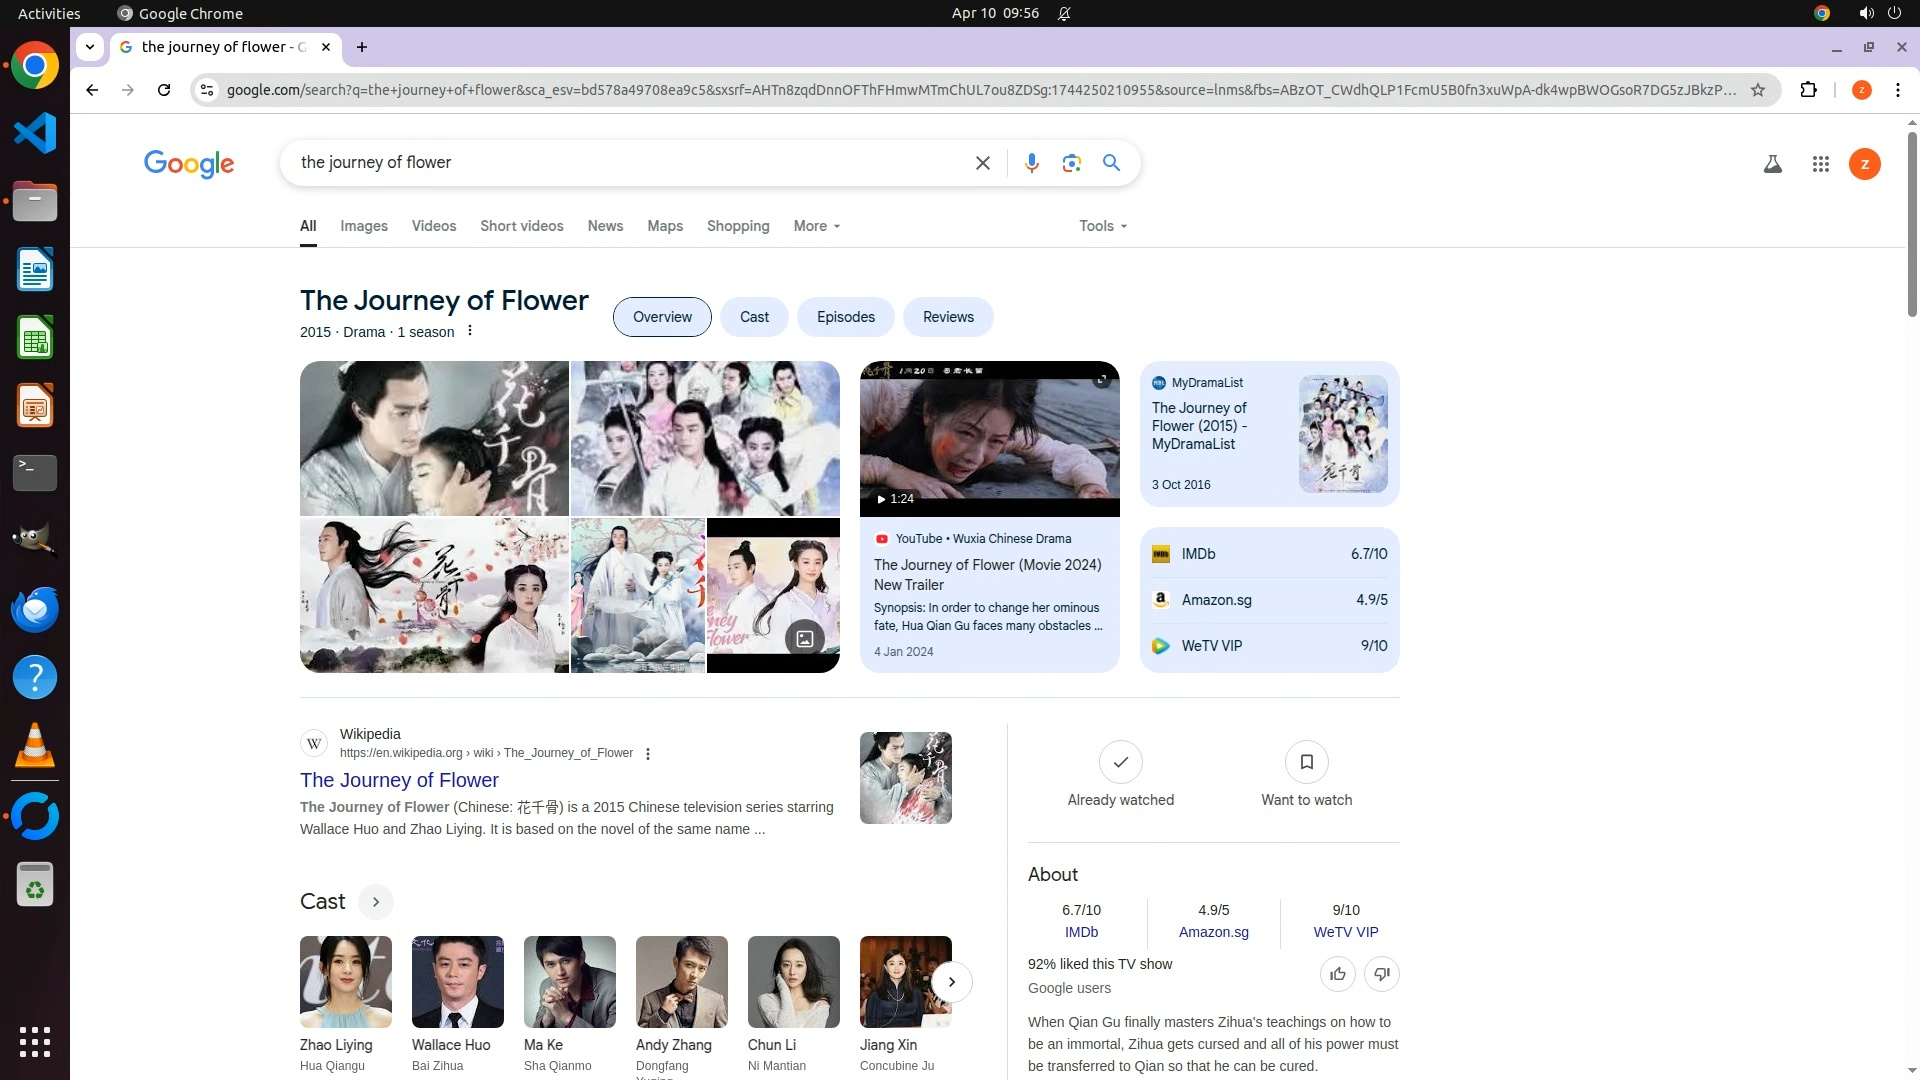Play the YouTube trailer video thumbnail
This screenshot has height=1080, width=1920.
989,438
